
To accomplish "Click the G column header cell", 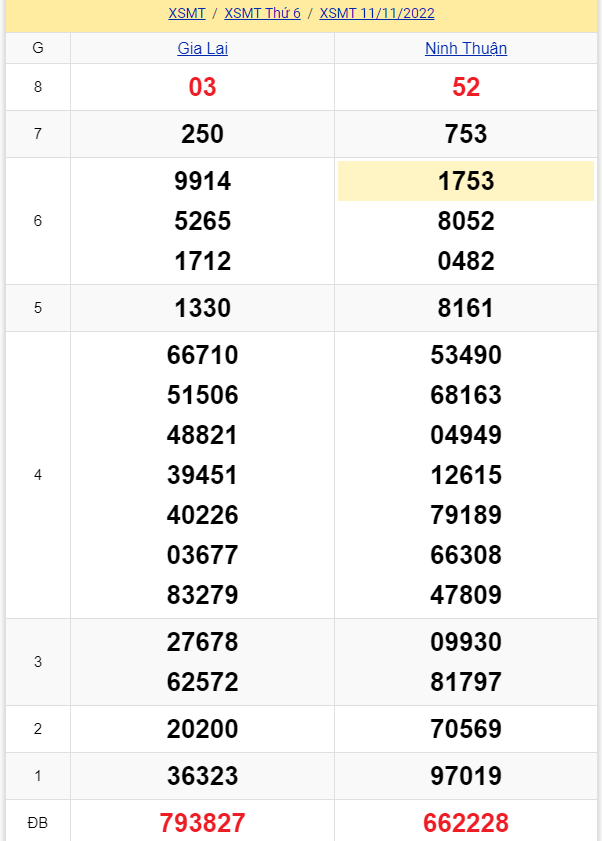I will click(38, 48).
